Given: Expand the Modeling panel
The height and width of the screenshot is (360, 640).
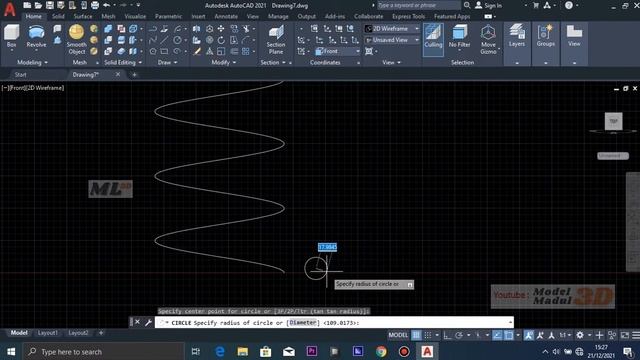Looking at the screenshot, I should click(32, 62).
